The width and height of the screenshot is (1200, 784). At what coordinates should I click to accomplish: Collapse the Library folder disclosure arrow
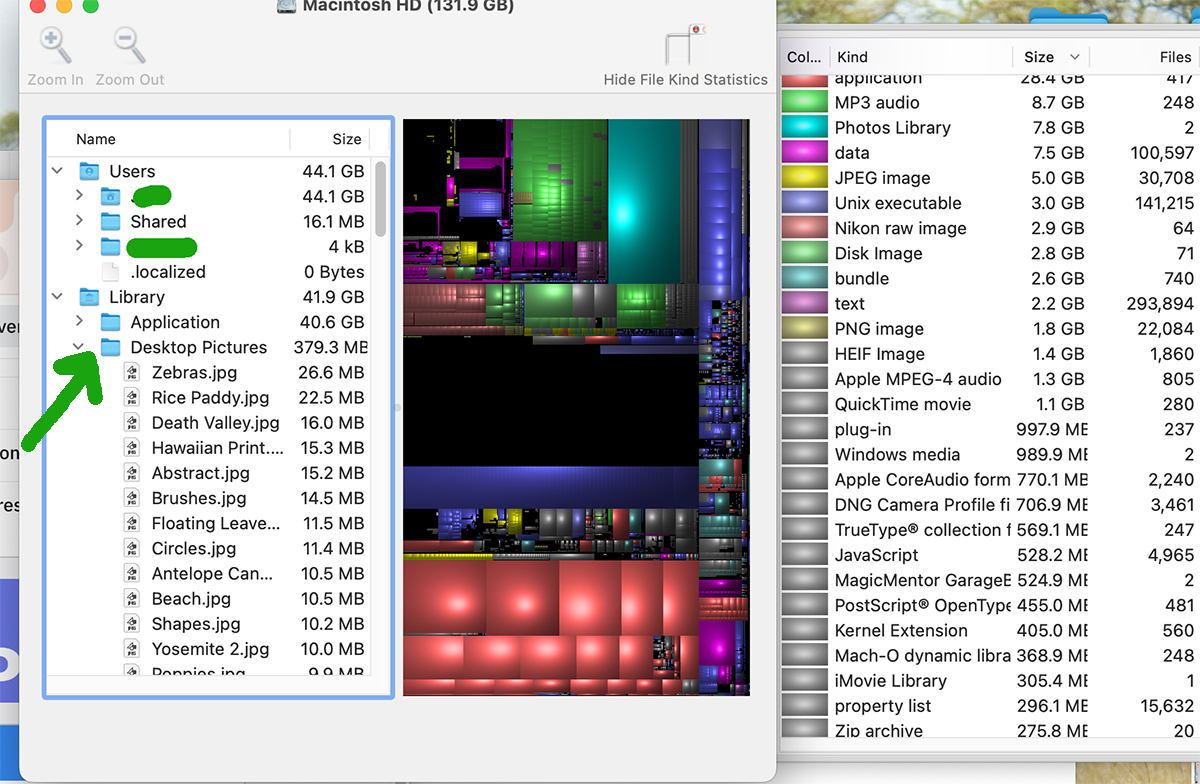pos(58,297)
